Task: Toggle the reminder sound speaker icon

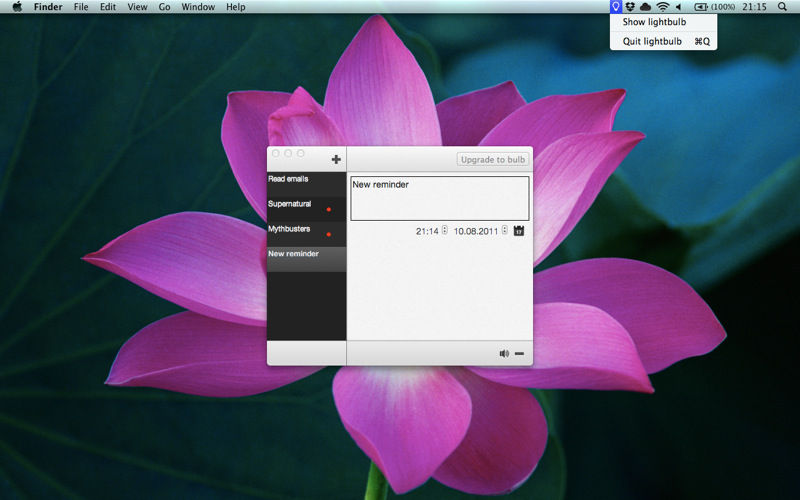Action: (504, 354)
